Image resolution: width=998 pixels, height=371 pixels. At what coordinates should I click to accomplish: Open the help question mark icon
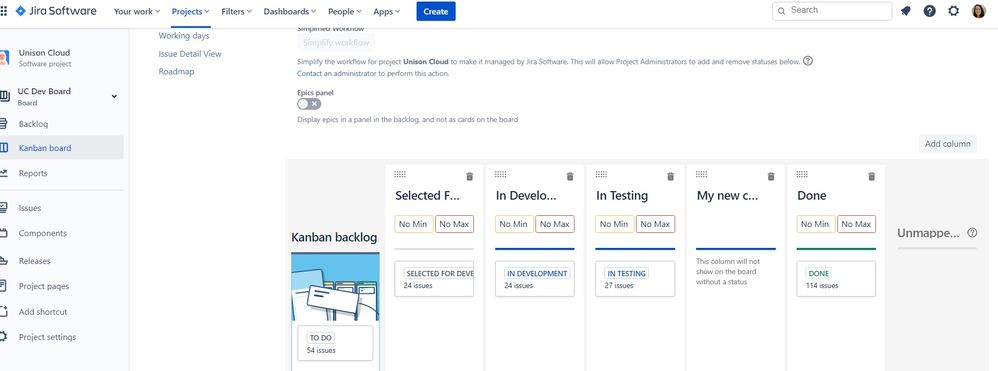[930, 11]
